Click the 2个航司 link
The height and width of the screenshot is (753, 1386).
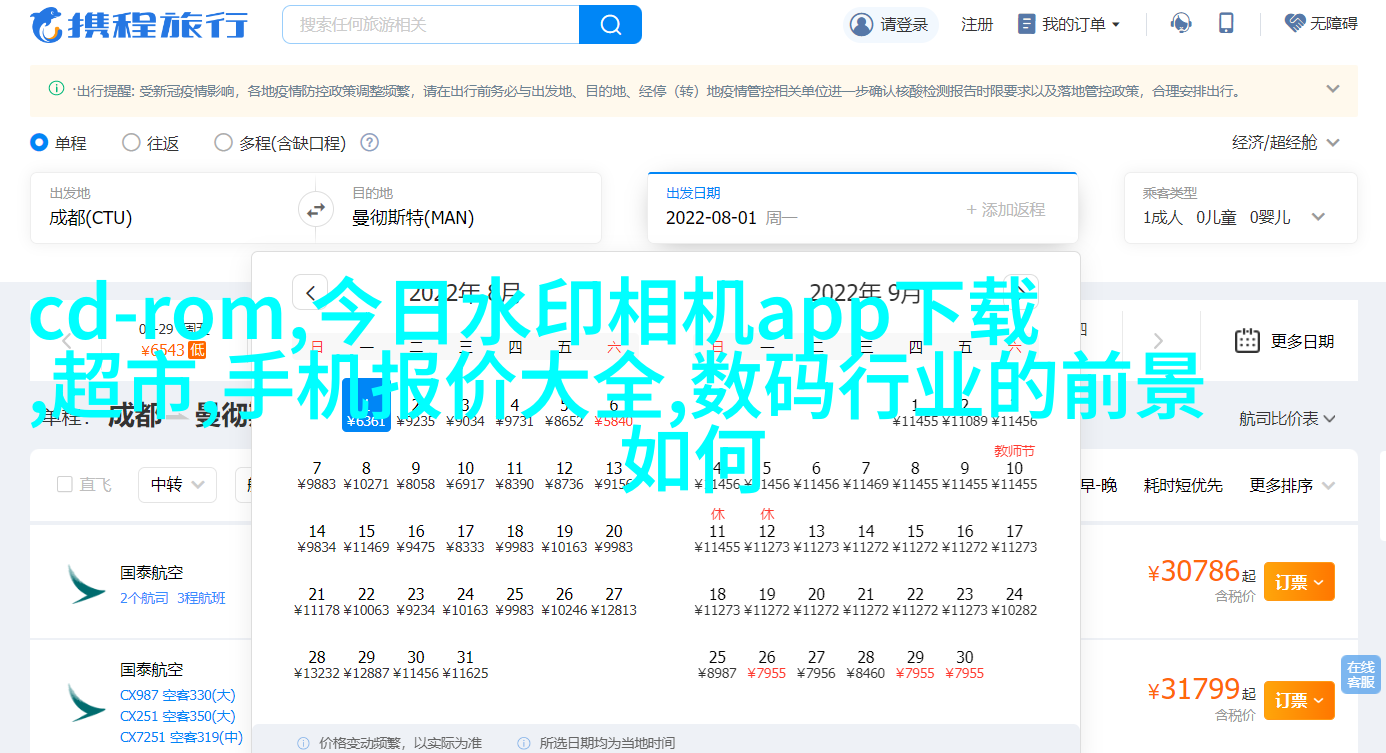pyautogui.click(x=145, y=598)
